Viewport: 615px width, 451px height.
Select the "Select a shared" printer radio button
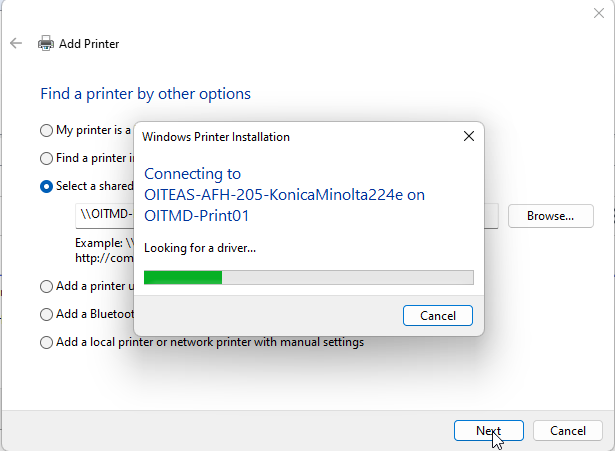[47, 186]
